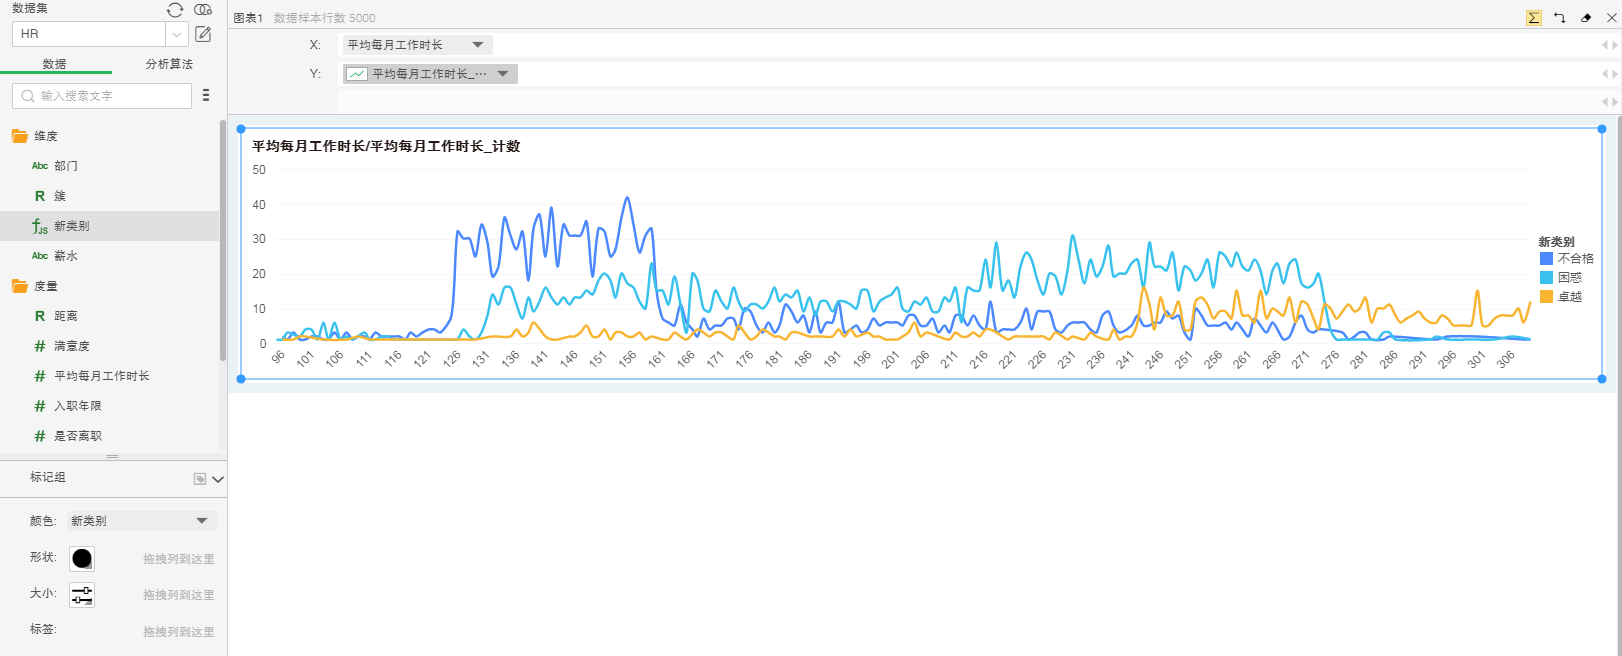The width and height of the screenshot is (1622, 656).
Task: Open X axis 平均每月工作时长 field dropdown
Action: (477, 45)
